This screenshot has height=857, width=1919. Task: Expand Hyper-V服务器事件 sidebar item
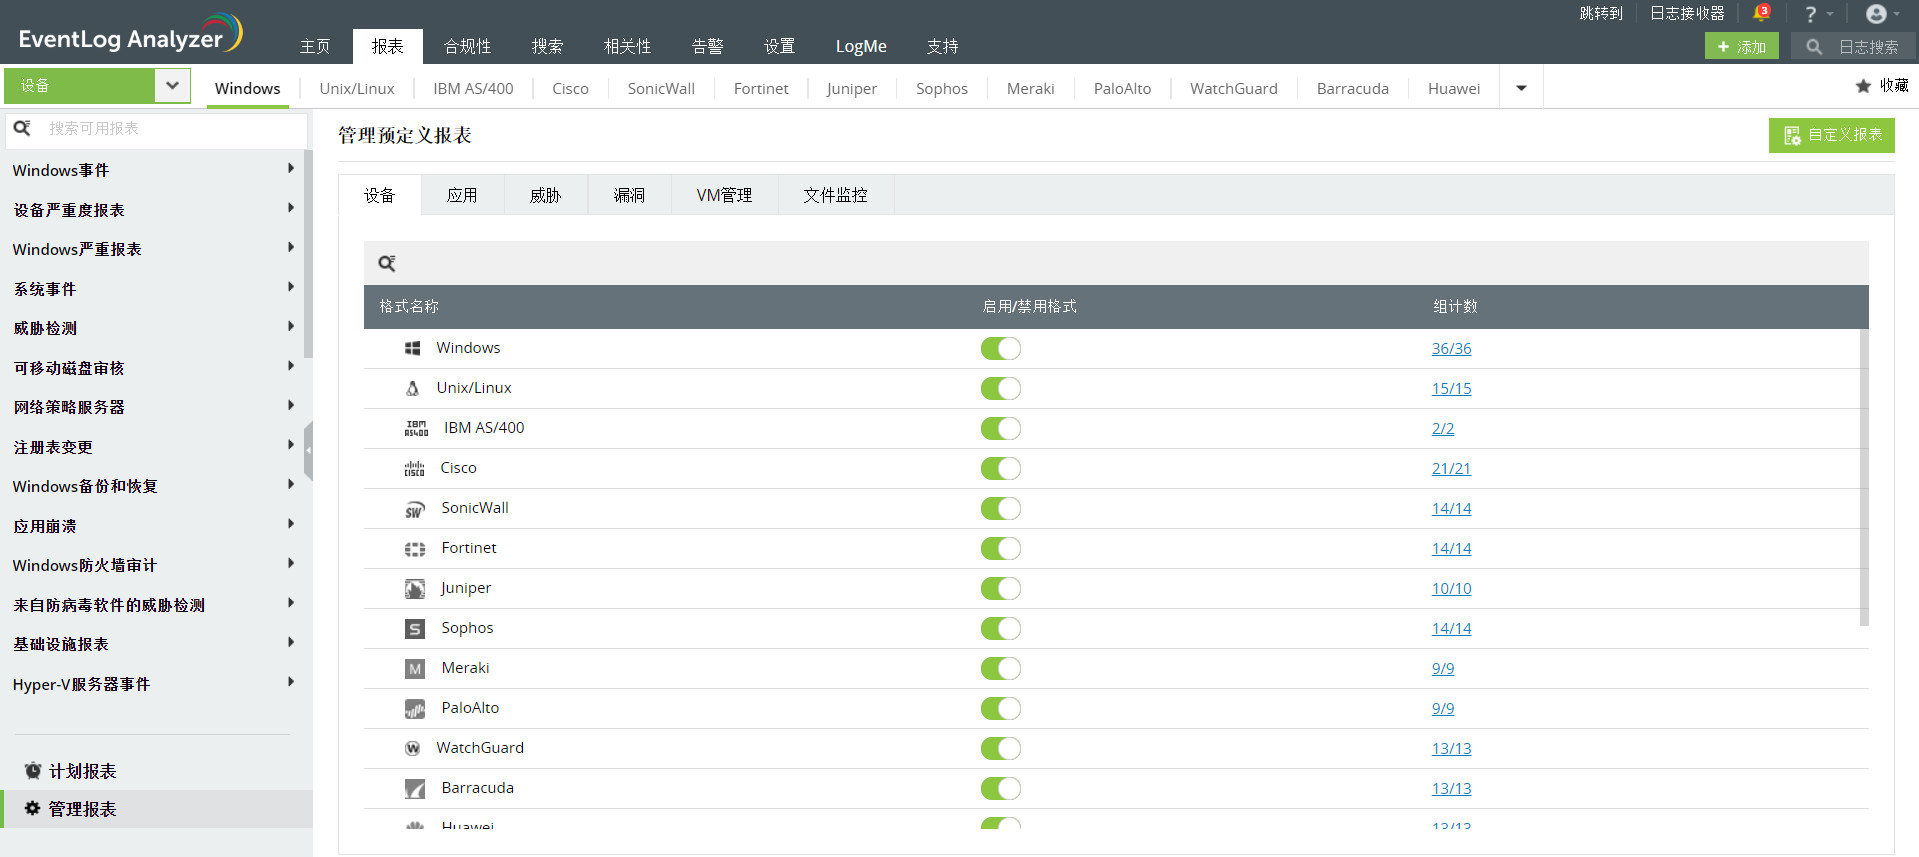291,682
